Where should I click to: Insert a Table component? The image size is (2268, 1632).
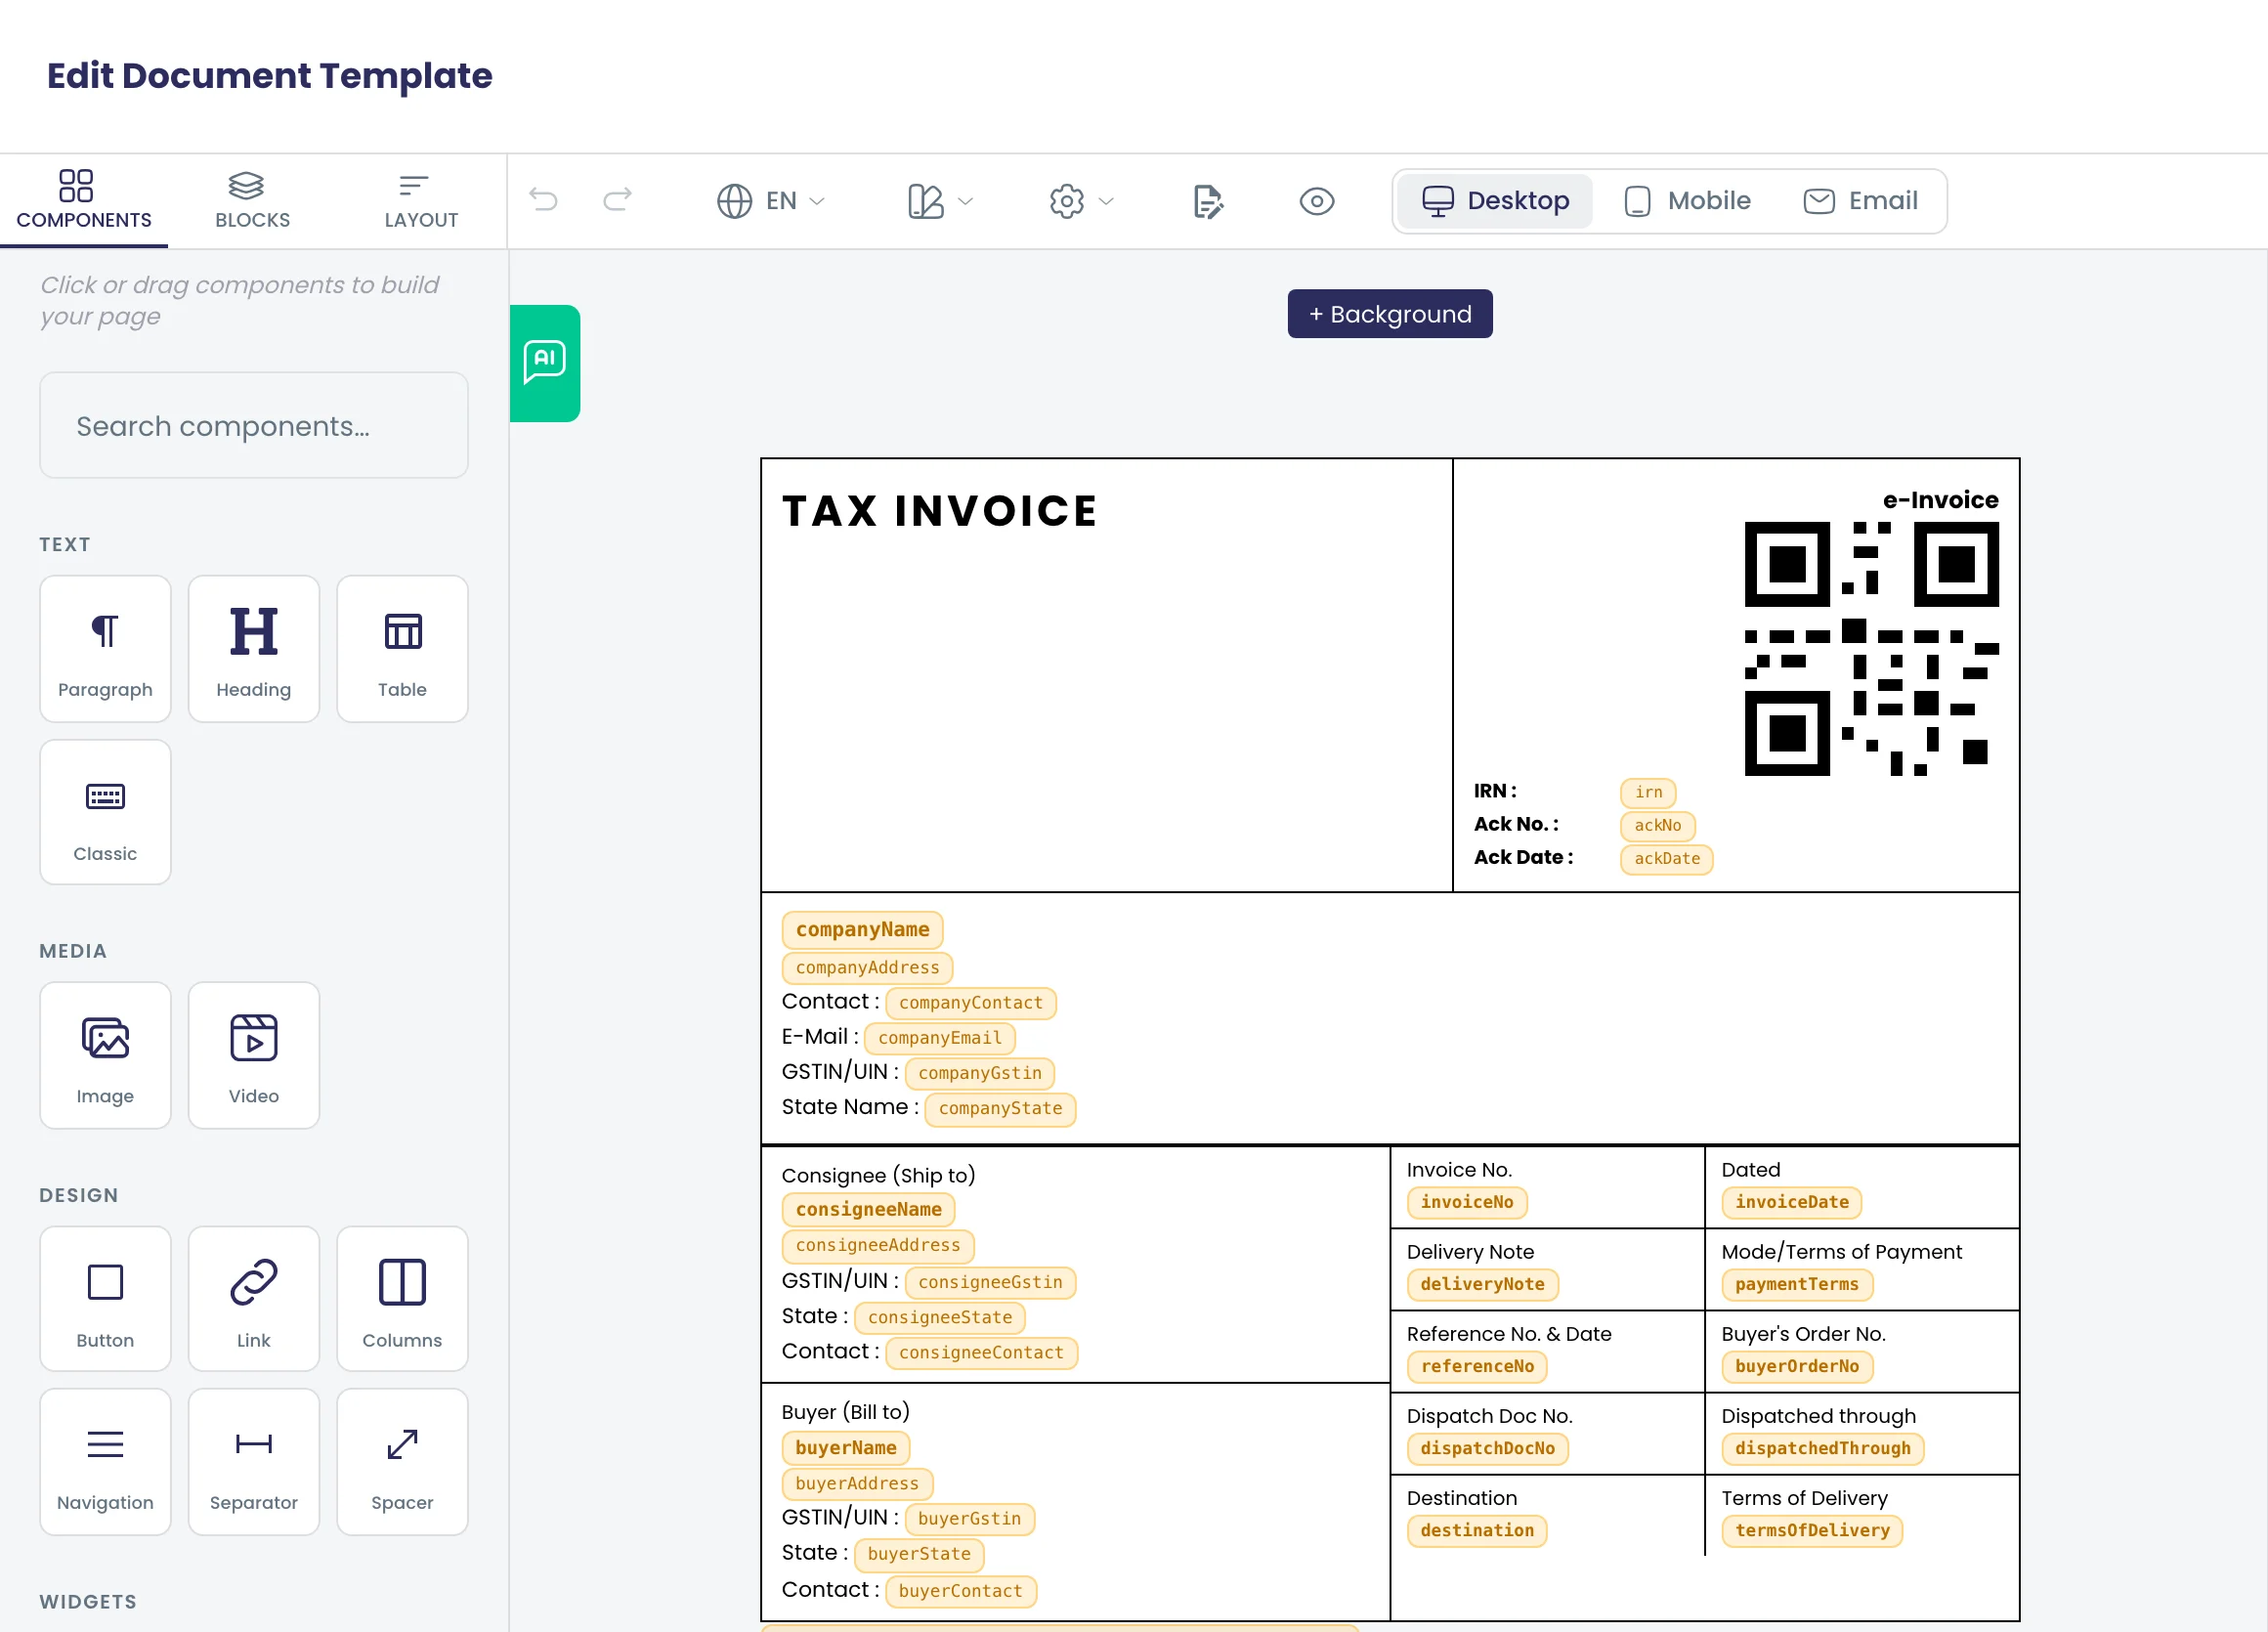tap(402, 648)
